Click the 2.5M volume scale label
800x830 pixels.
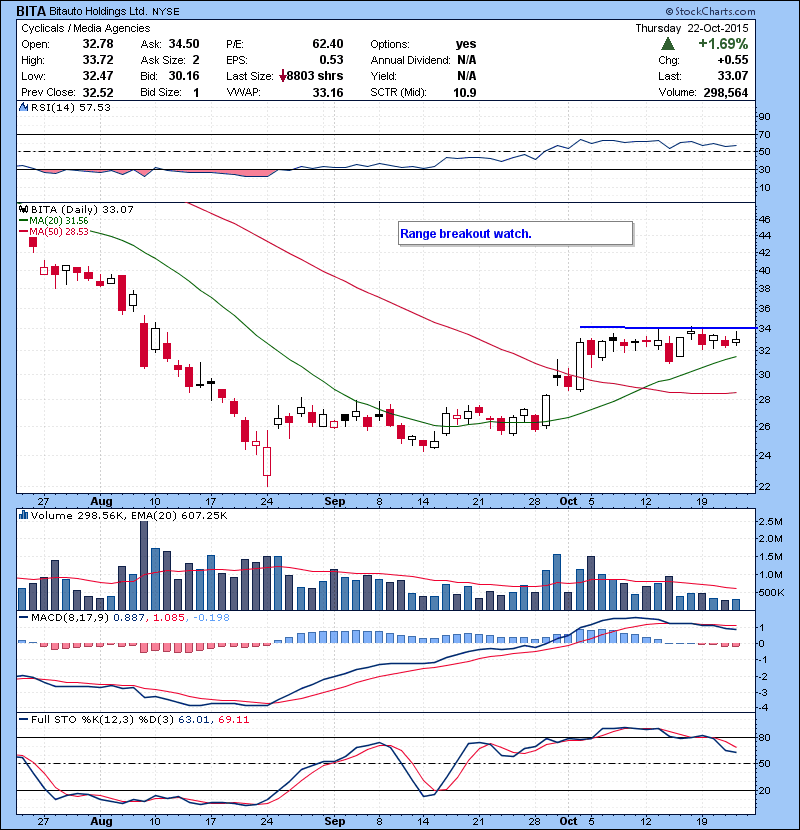(x=770, y=521)
